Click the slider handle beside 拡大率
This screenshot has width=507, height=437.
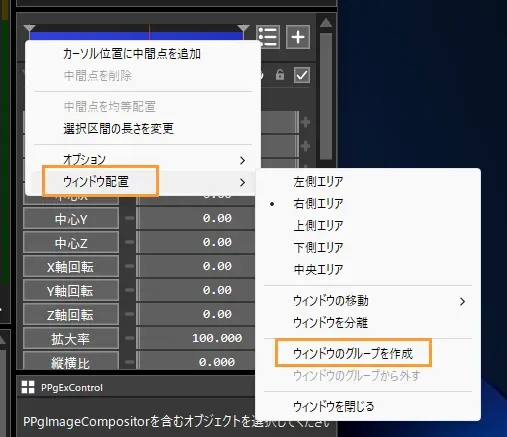coord(129,338)
